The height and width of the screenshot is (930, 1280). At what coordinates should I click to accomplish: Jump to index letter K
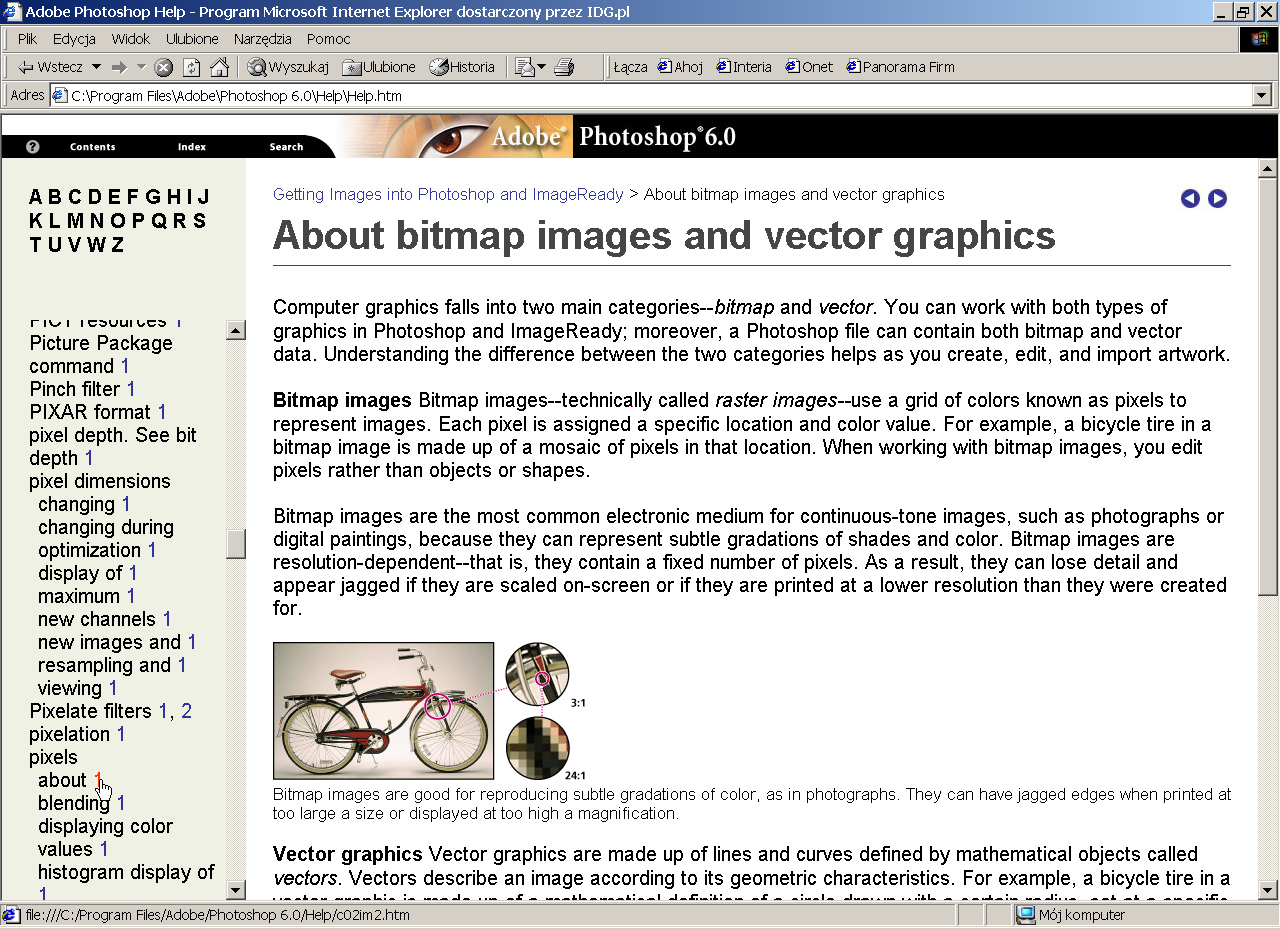(x=37, y=221)
